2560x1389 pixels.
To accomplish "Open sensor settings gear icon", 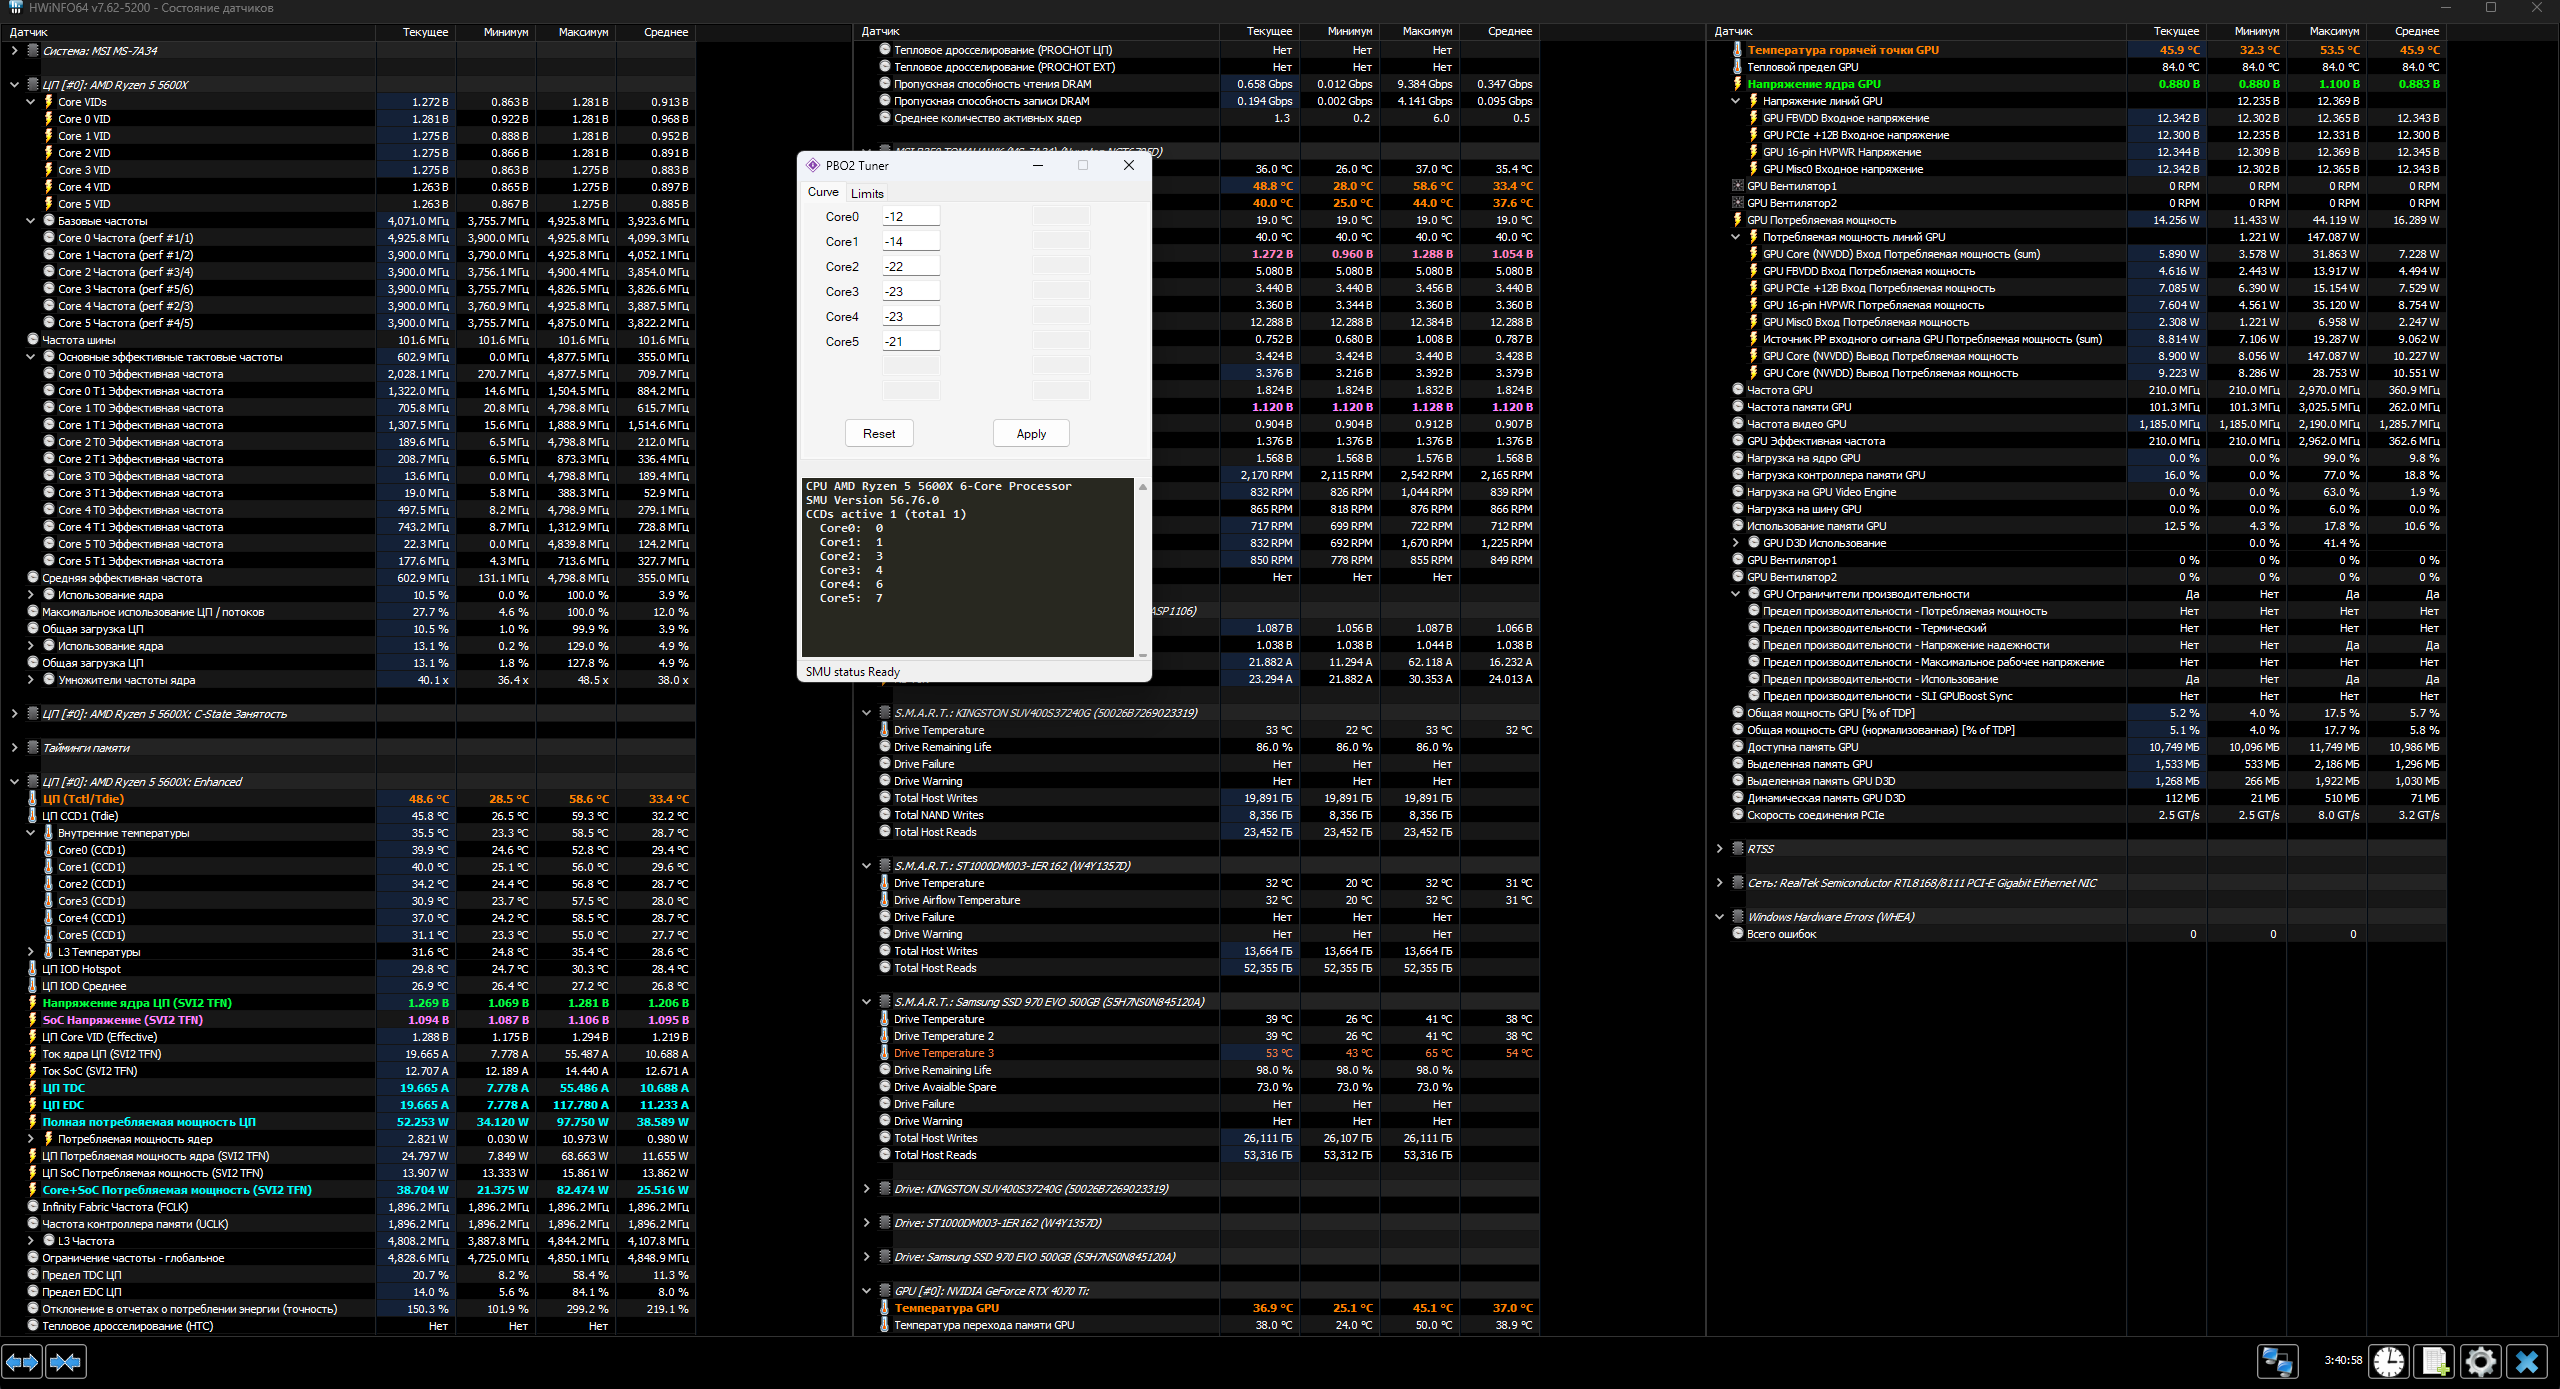I will pyautogui.click(x=2480, y=1362).
